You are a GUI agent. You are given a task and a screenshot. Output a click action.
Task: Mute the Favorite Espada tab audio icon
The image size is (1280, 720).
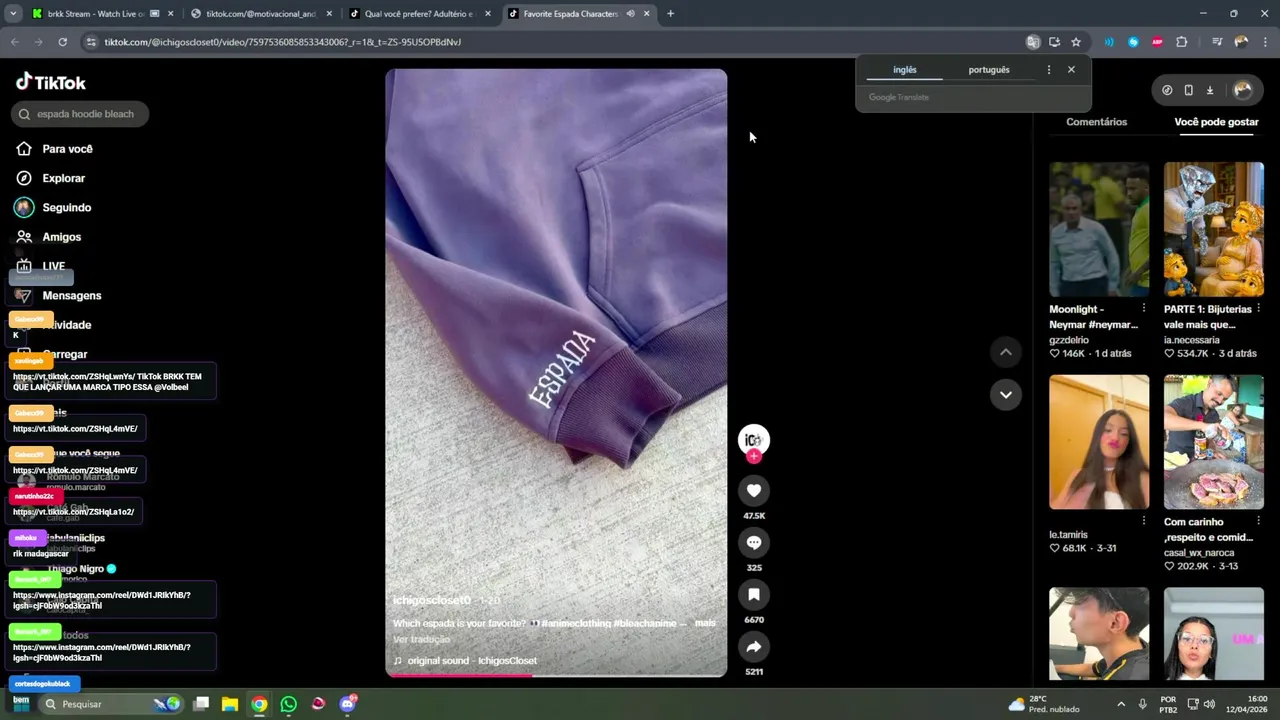tap(630, 14)
